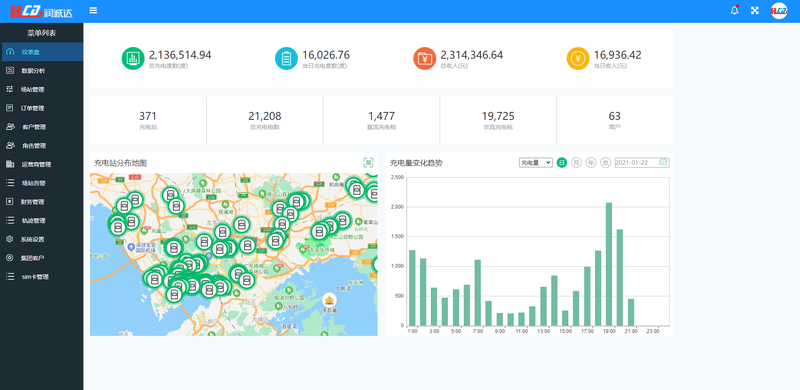Click the blue battery daily charging icon
800x390 pixels.
[x=286, y=58]
